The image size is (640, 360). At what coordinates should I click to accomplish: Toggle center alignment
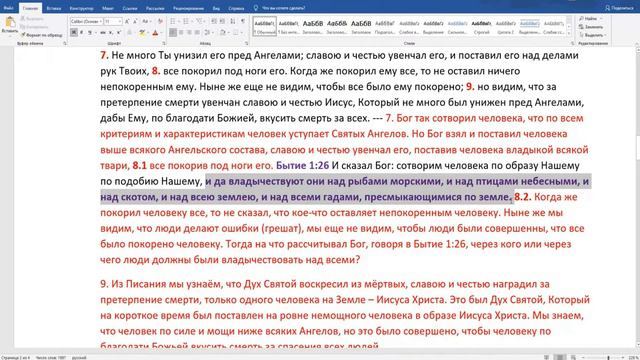pos(181,32)
